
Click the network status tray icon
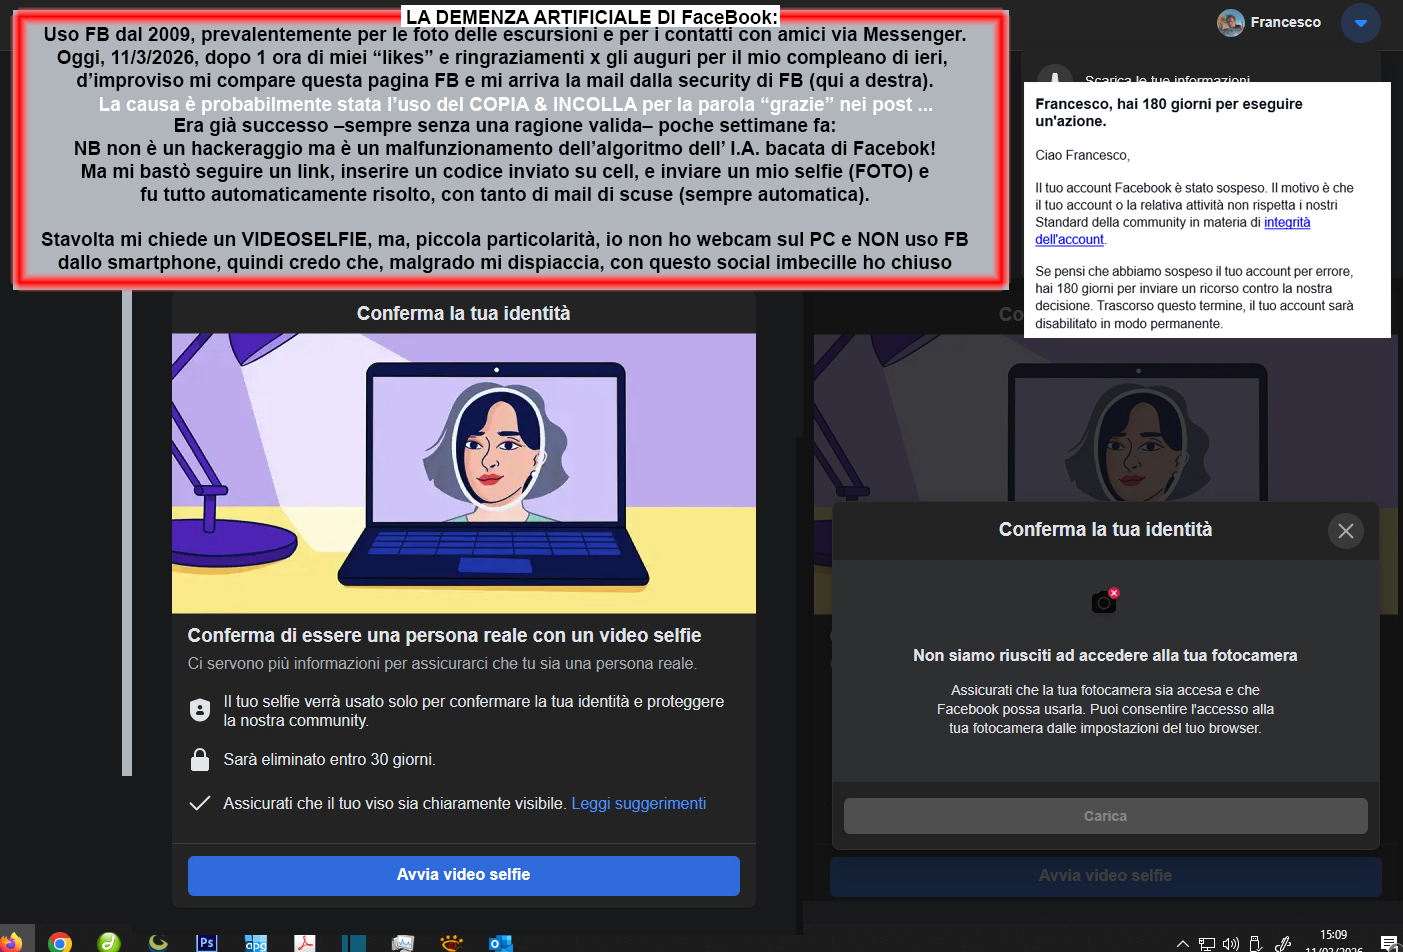coord(1207,943)
